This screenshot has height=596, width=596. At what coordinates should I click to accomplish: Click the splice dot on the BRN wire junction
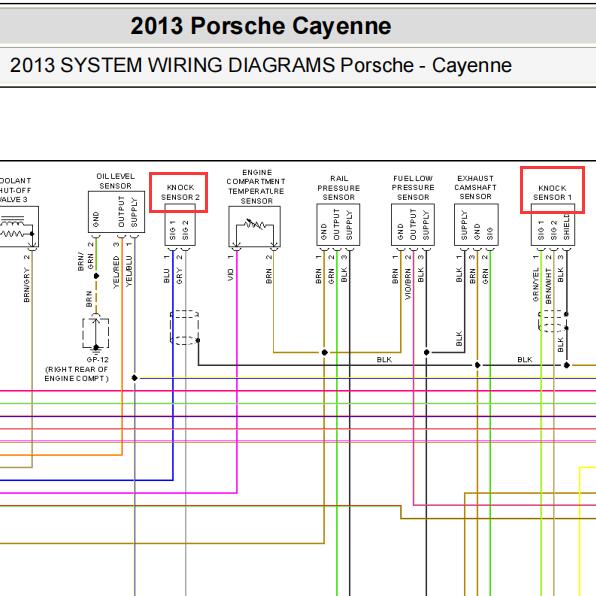[324, 352]
